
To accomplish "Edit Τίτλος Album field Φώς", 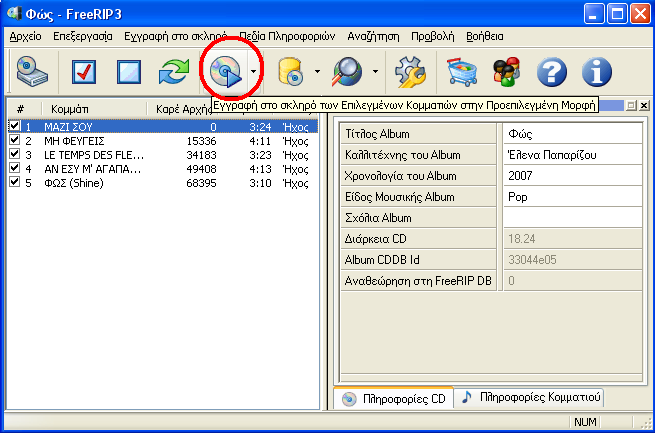I will [x=573, y=134].
